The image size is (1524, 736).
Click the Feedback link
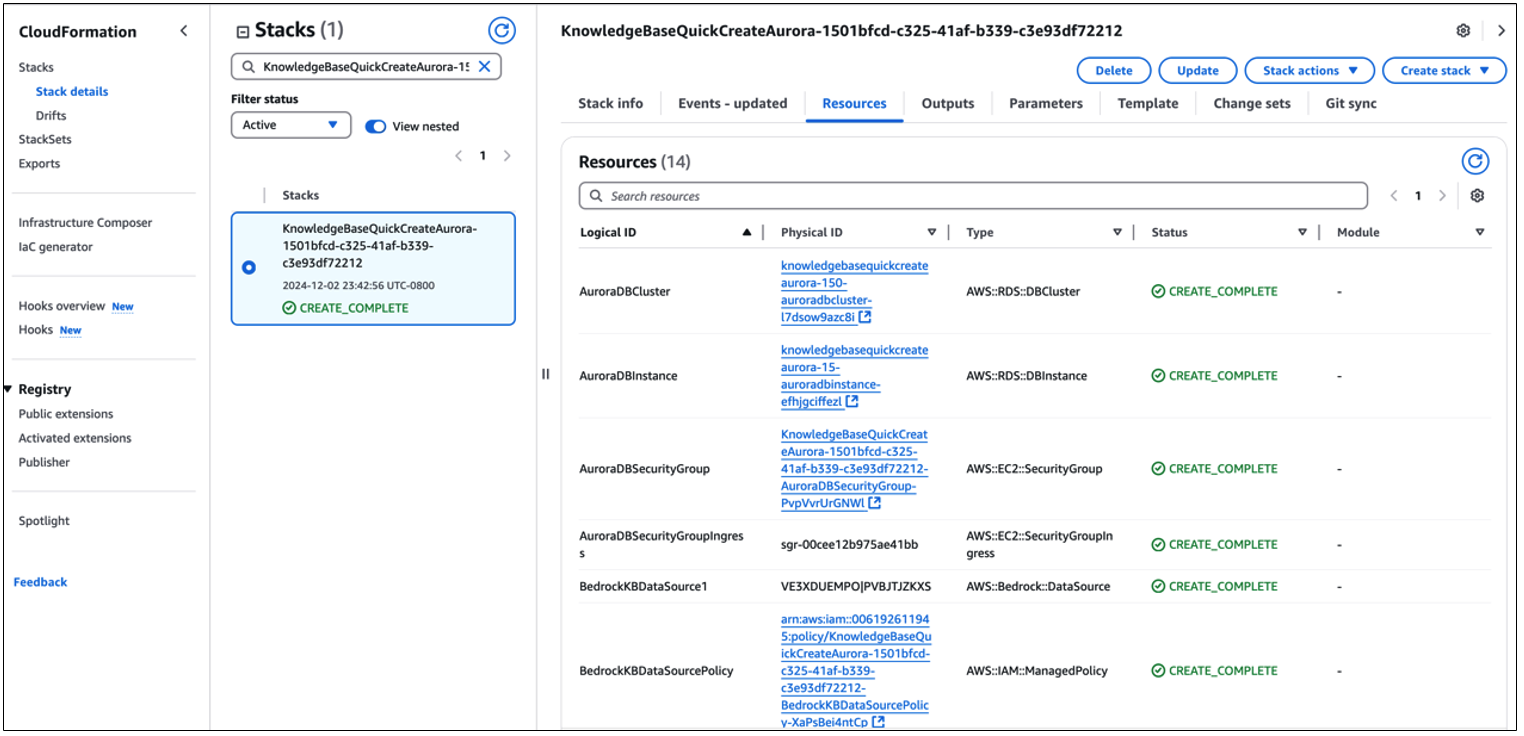40,582
